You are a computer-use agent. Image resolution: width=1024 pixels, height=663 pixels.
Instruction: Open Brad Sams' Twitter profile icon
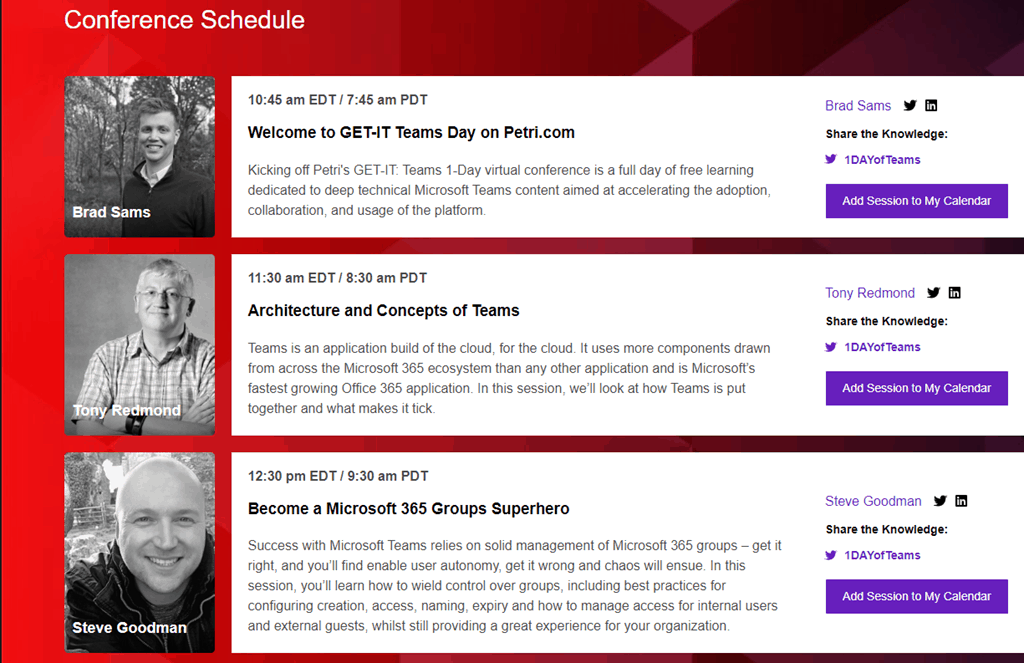click(x=910, y=106)
